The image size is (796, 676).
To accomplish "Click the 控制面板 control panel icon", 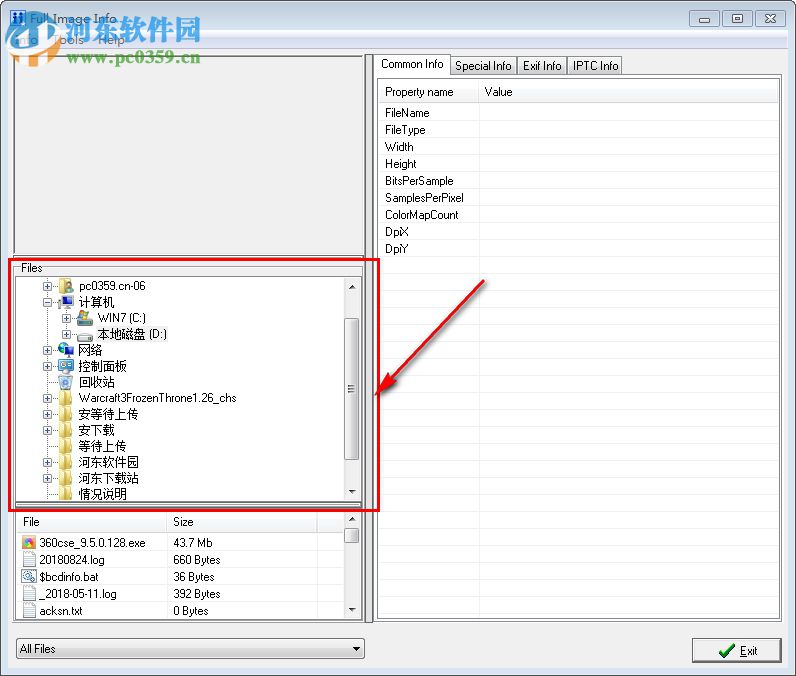I will click(x=66, y=366).
